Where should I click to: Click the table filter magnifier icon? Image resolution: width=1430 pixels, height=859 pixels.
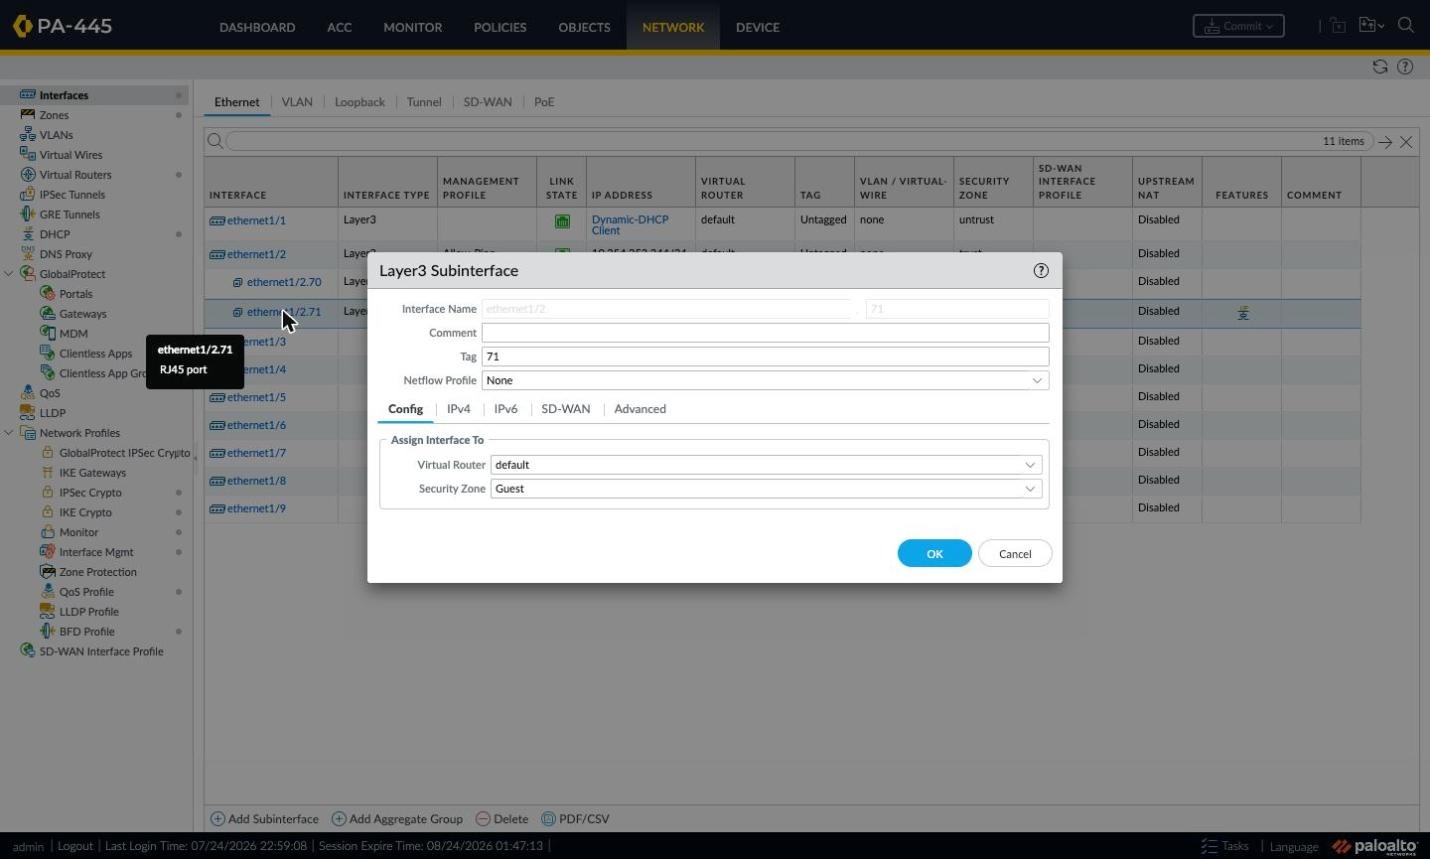coord(215,141)
